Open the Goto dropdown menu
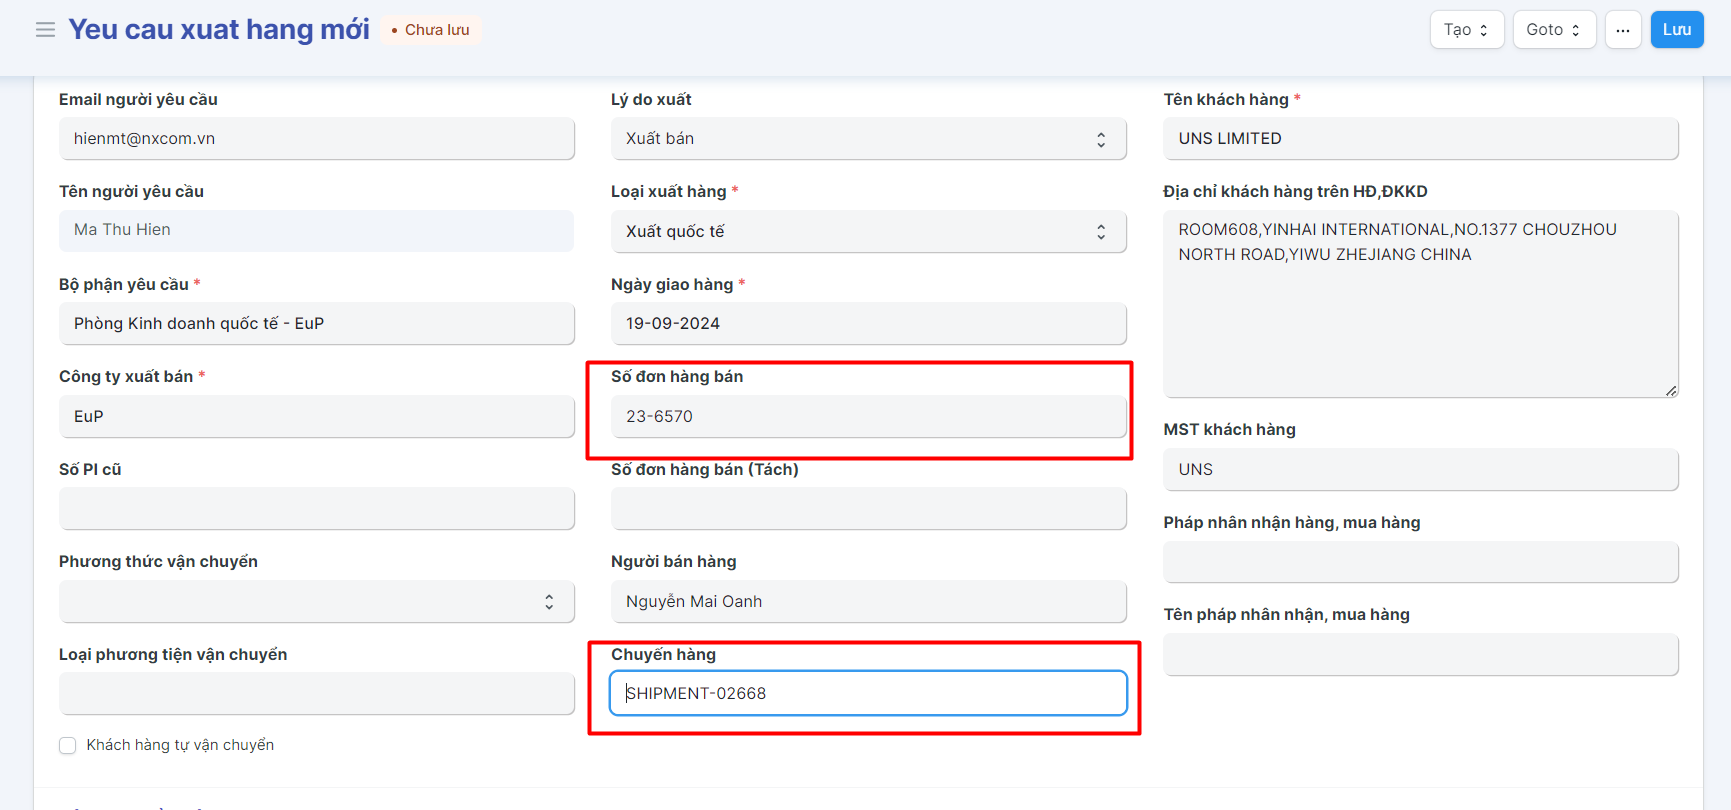This screenshot has width=1731, height=810. [1553, 30]
